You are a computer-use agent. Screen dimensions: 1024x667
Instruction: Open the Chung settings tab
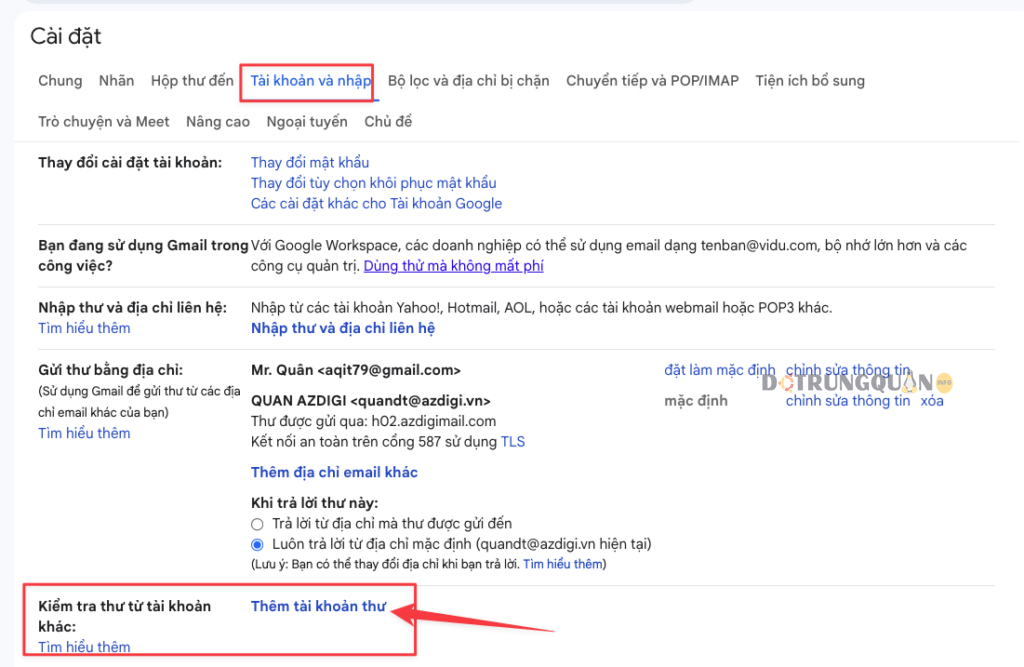coord(60,81)
